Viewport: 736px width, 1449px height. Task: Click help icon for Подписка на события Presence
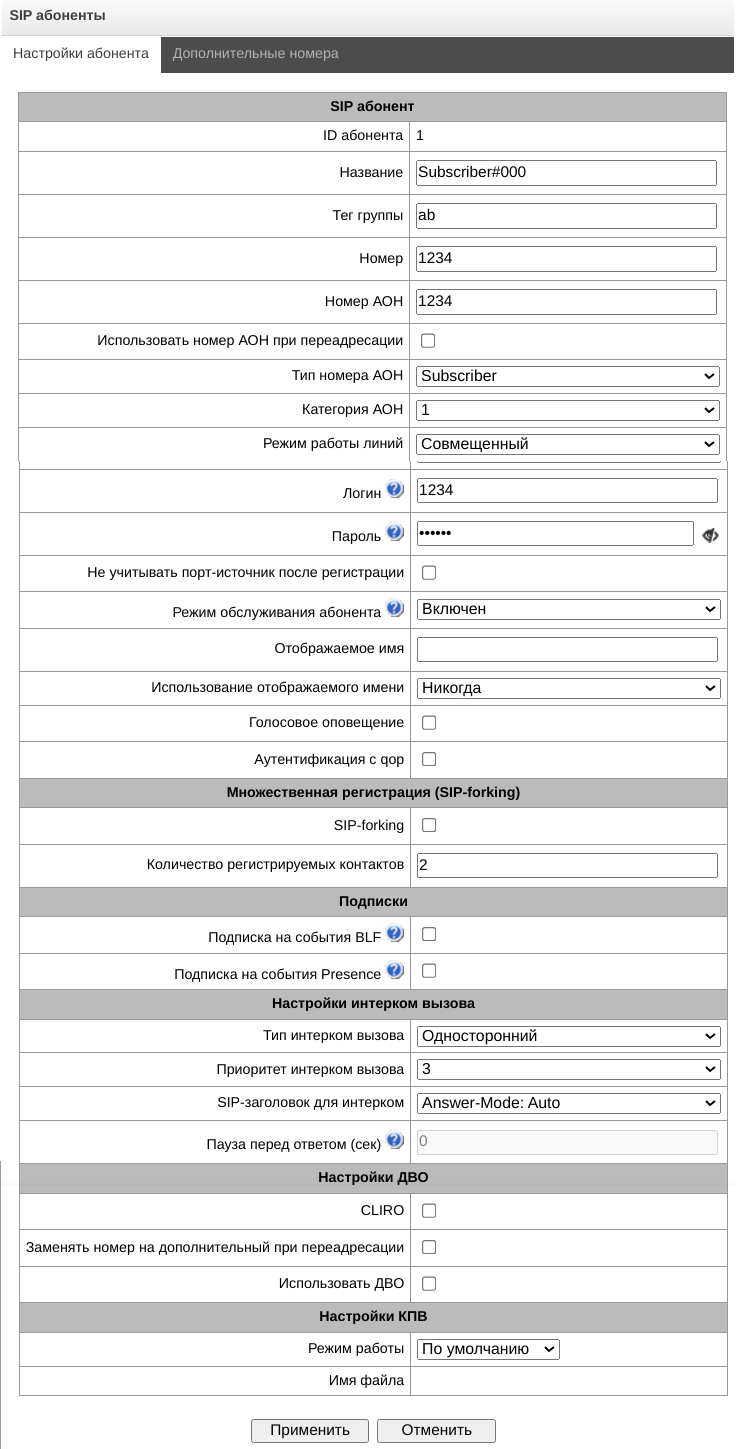pyautogui.click(x=395, y=970)
